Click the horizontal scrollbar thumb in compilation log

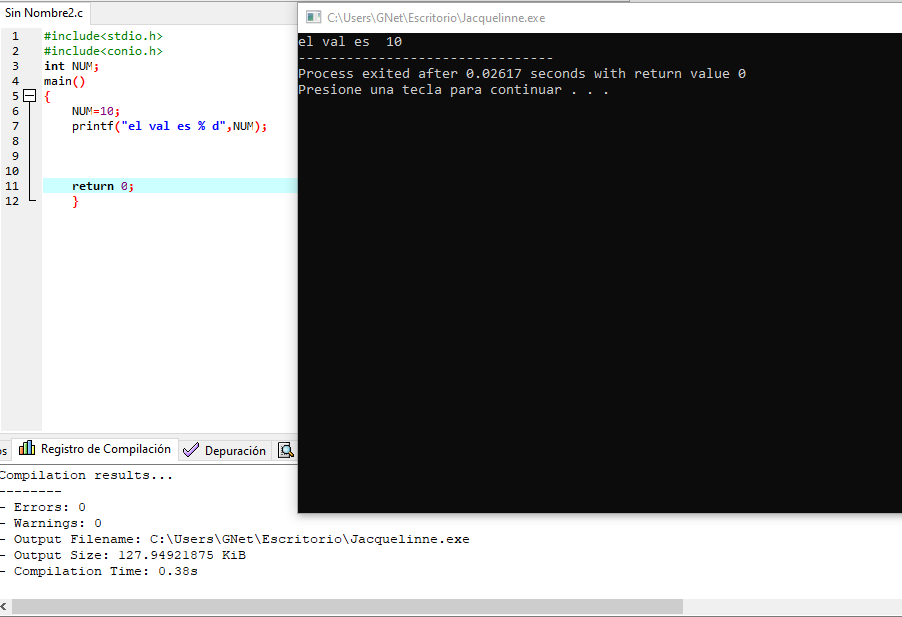click(347, 607)
